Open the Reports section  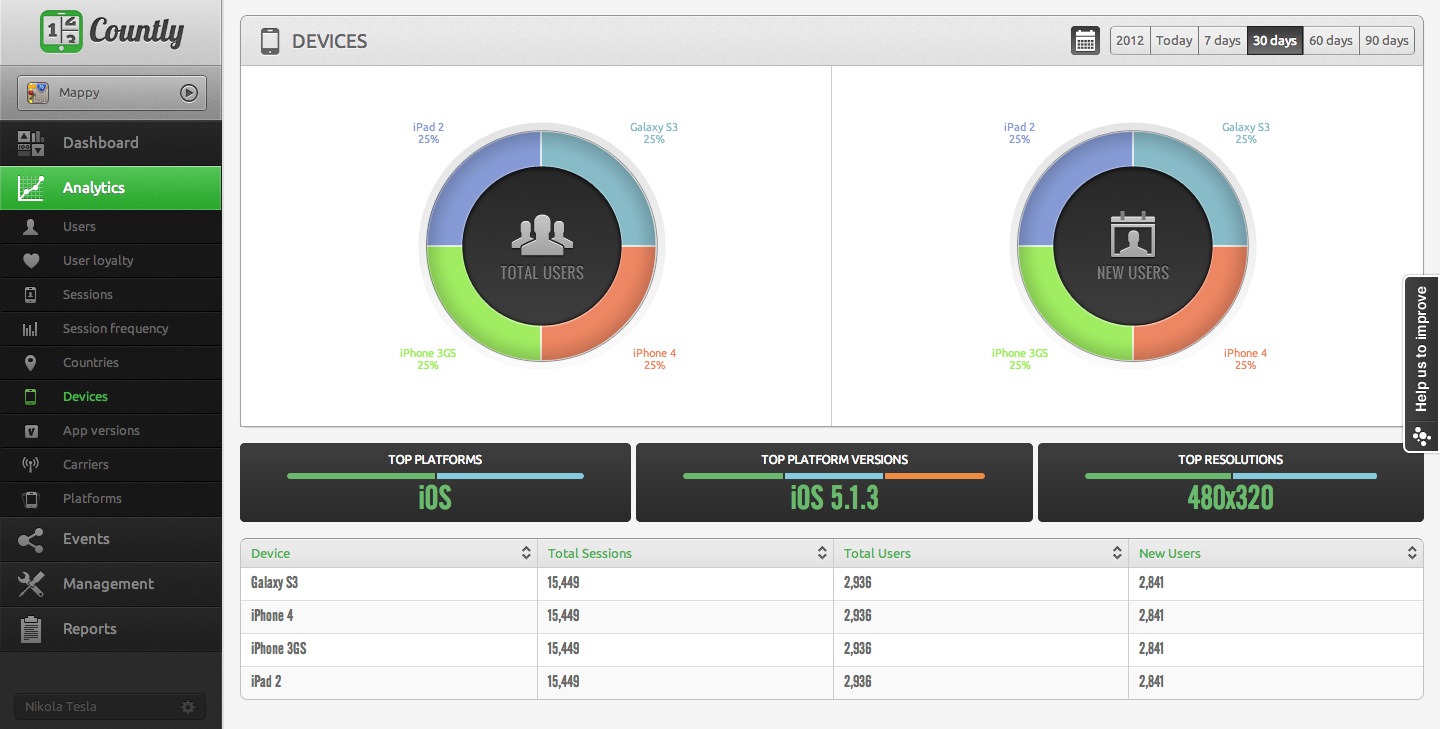click(x=110, y=629)
